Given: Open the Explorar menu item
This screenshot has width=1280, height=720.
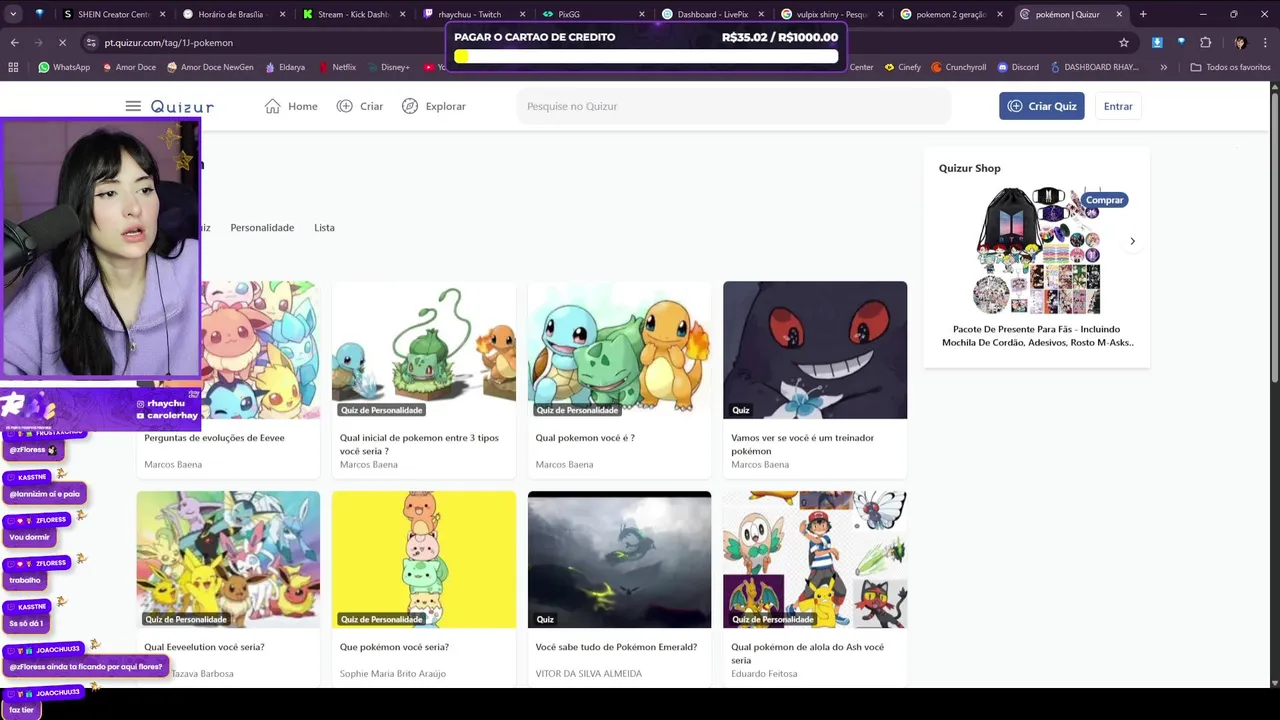Looking at the screenshot, I should pyautogui.click(x=434, y=106).
